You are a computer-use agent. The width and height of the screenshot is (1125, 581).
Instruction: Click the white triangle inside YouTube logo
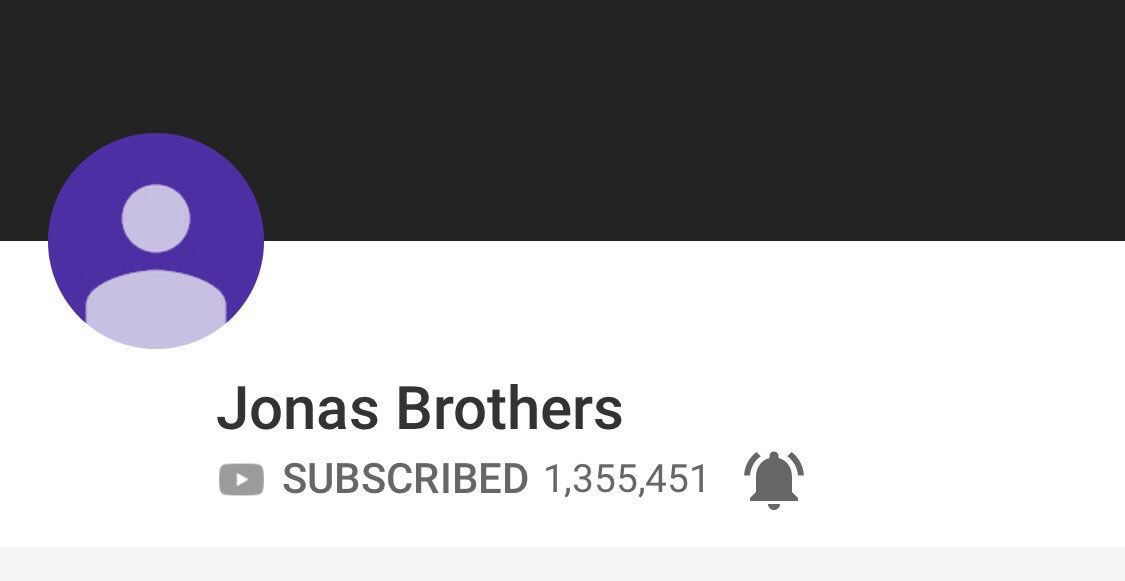click(x=242, y=479)
